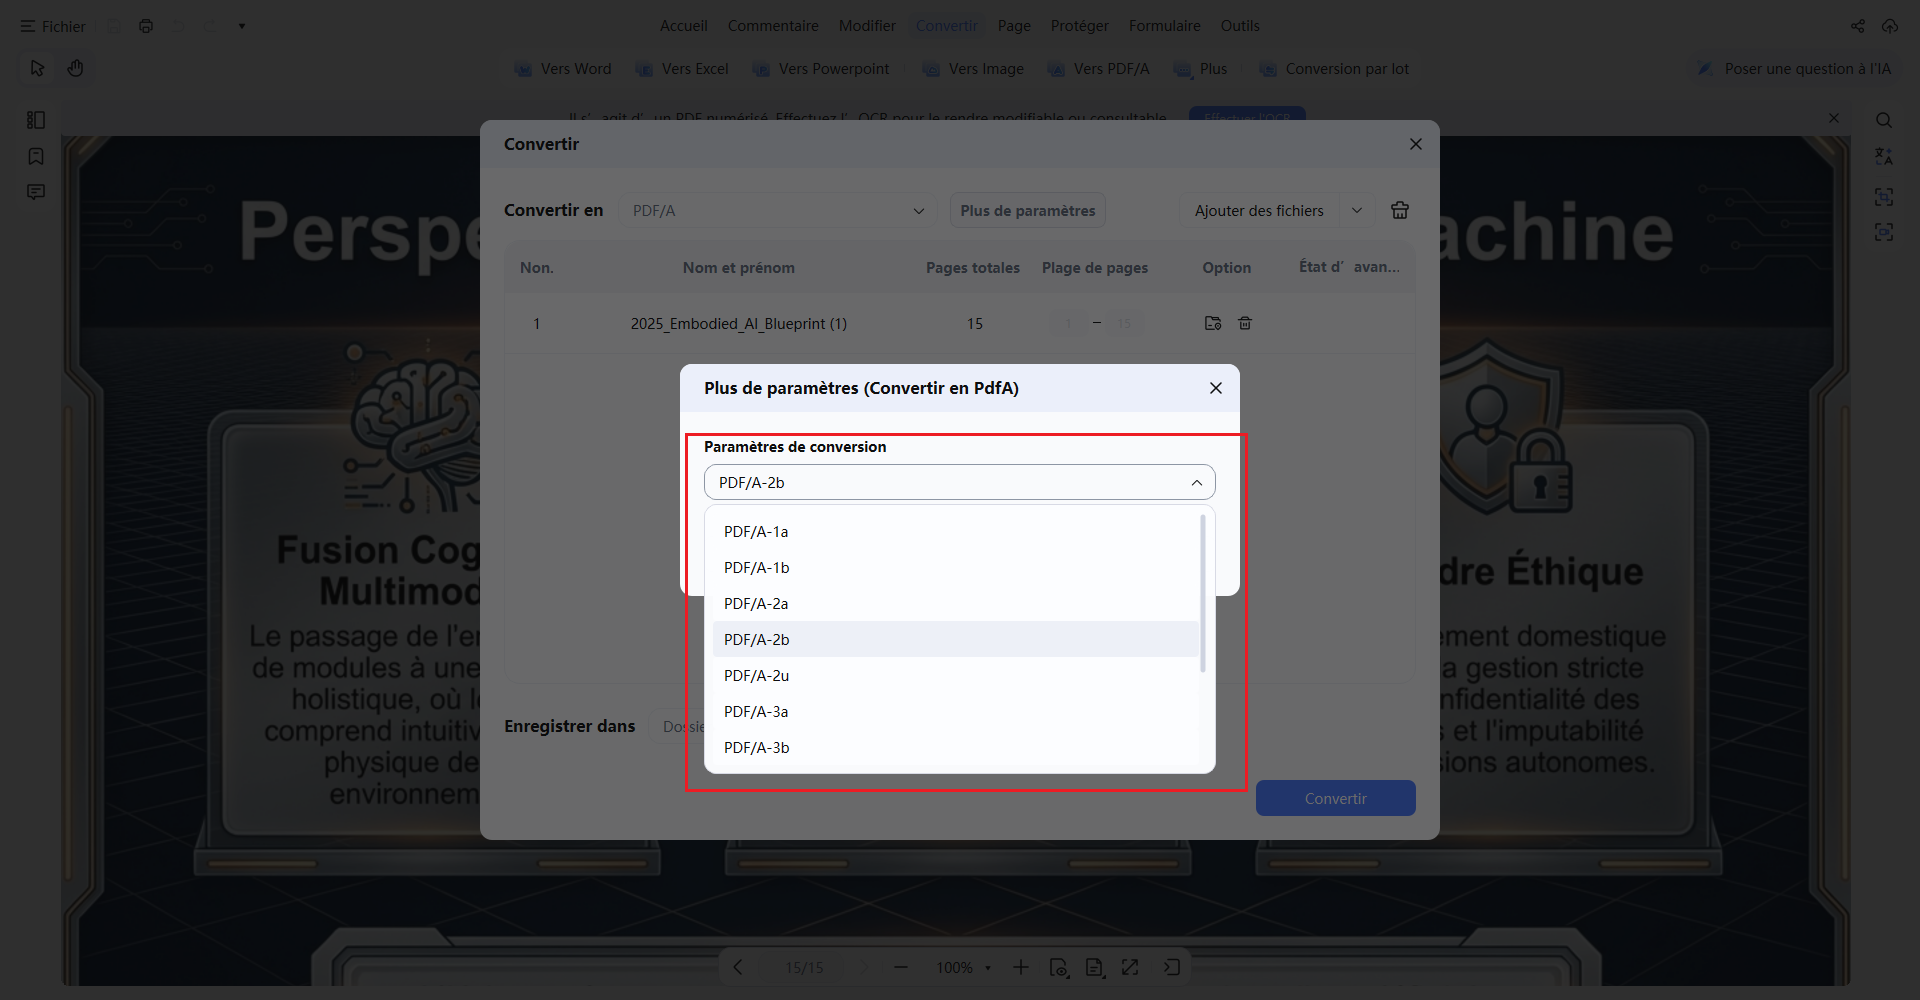Open output folder icon for 2025_Embodied_AI_Blueprint row
The height and width of the screenshot is (1000, 1920).
(x=1213, y=323)
